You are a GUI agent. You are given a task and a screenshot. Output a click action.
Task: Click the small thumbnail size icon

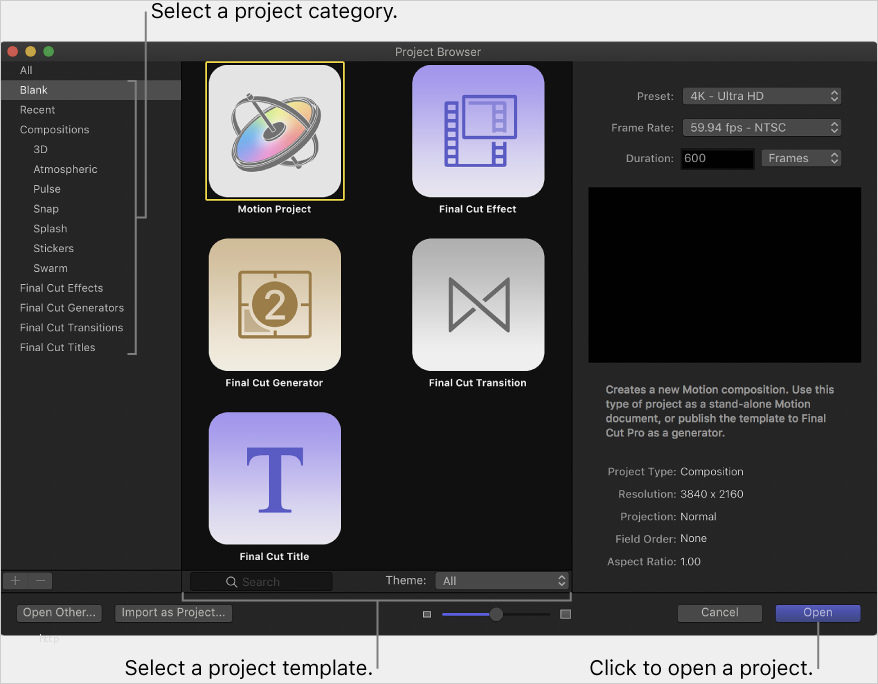pos(427,614)
